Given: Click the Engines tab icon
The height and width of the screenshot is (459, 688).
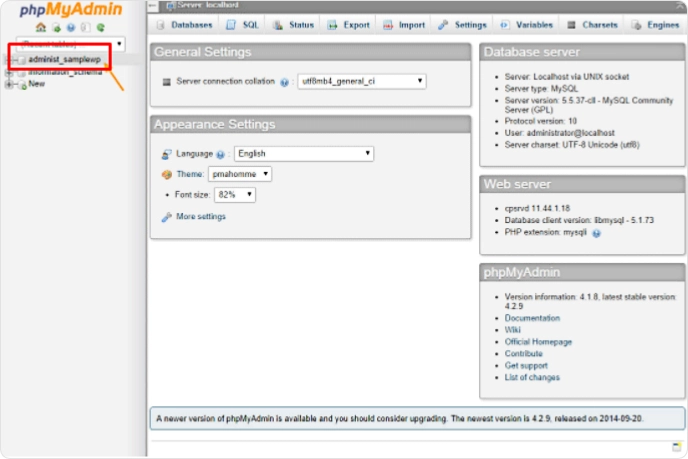Looking at the screenshot, I should pyautogui.click(x=636, y=25).
